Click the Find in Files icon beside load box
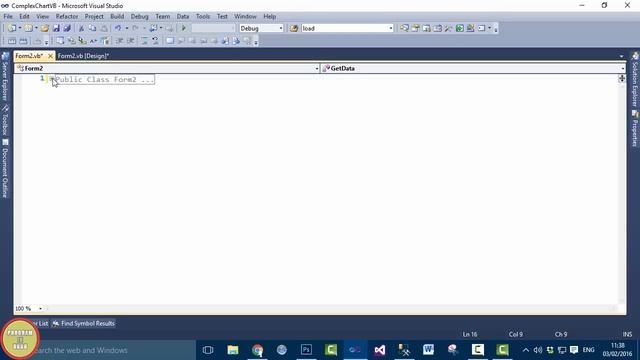The image size is (640, 360). pos(294,28)
